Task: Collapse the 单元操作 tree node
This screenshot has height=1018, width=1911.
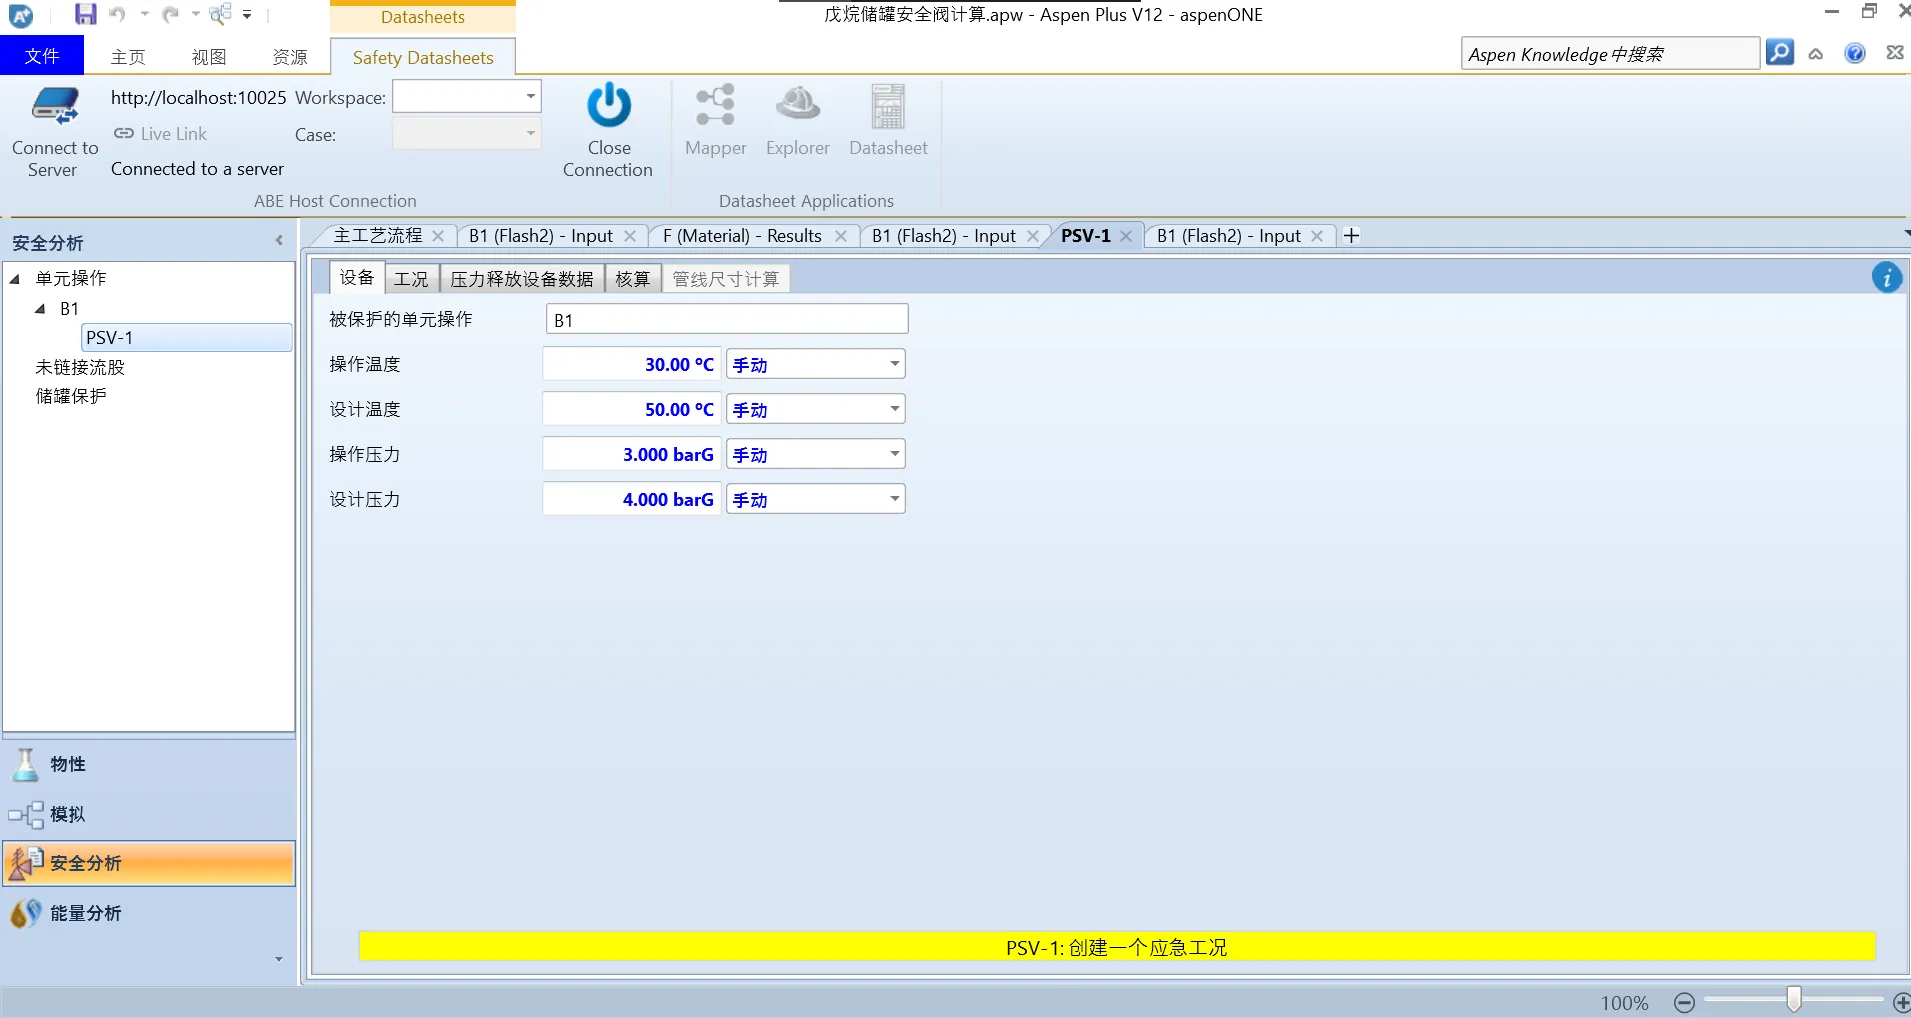Action: click(x=15, y=279)
